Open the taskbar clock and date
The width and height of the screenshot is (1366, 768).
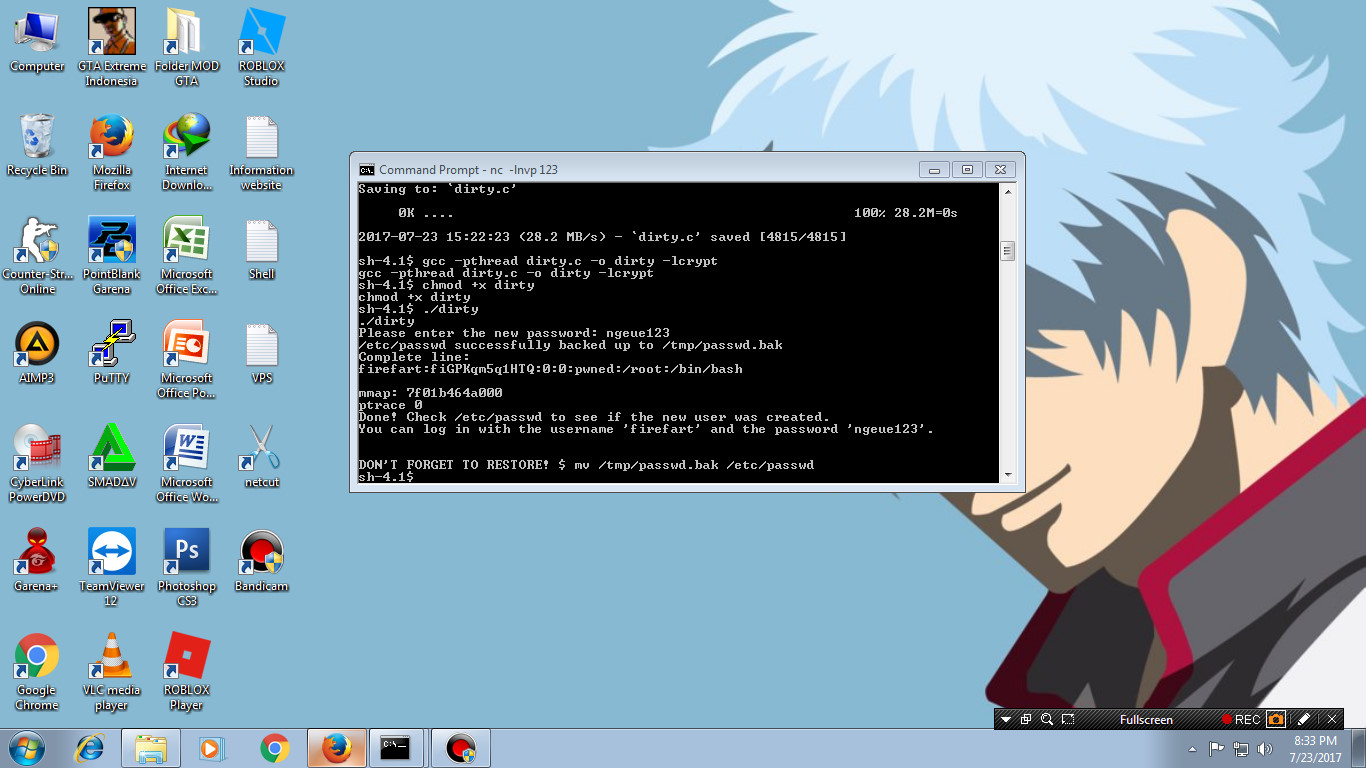1315,749
